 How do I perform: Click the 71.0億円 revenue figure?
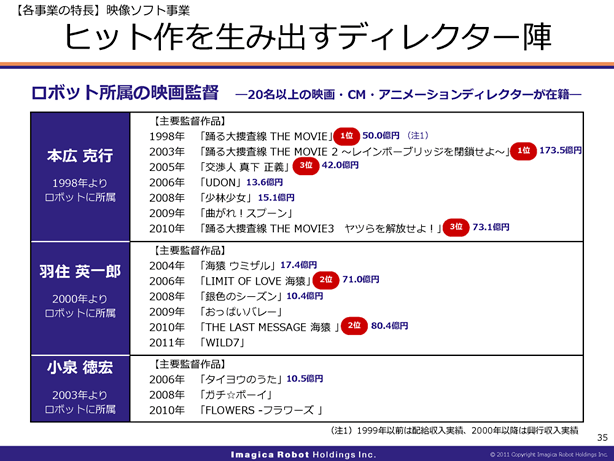[361, 280]
